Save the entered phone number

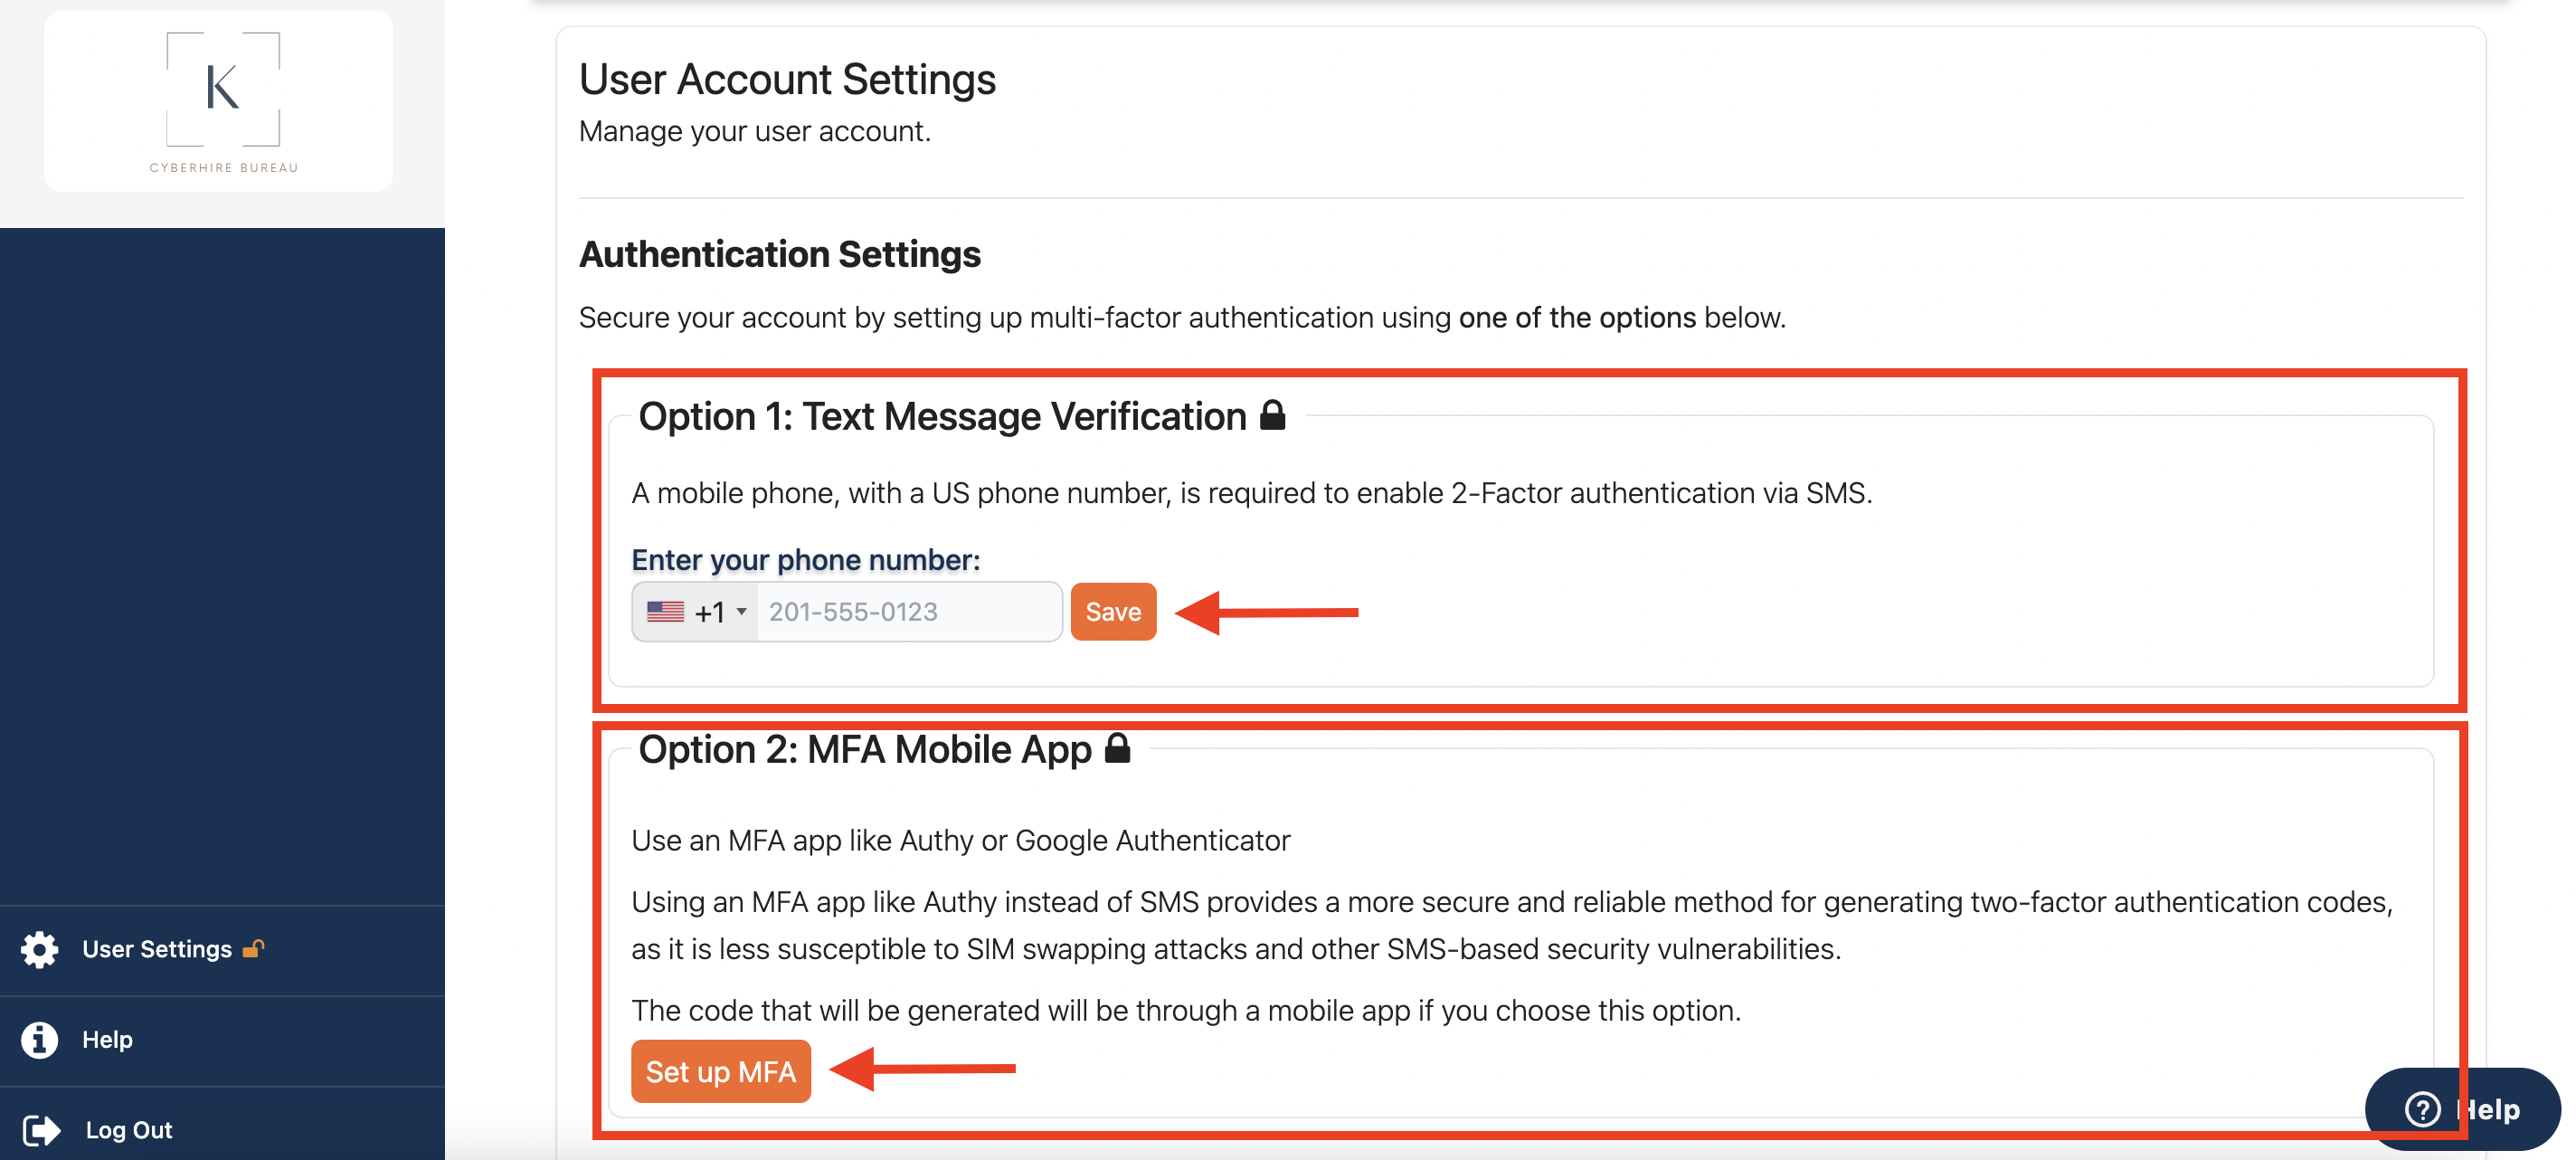pos(1113,611)
